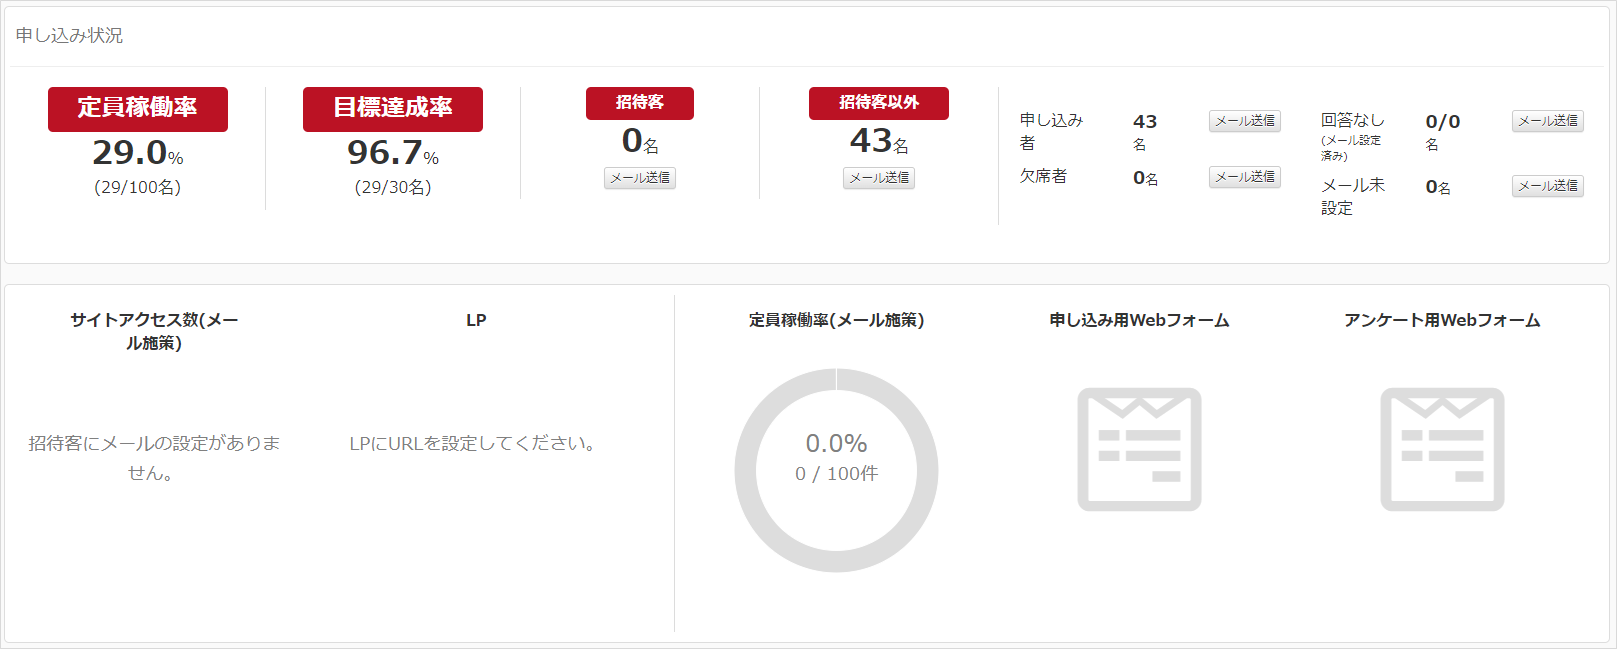
Task: Click メール送信 button under 招待客
Action: 640,178
